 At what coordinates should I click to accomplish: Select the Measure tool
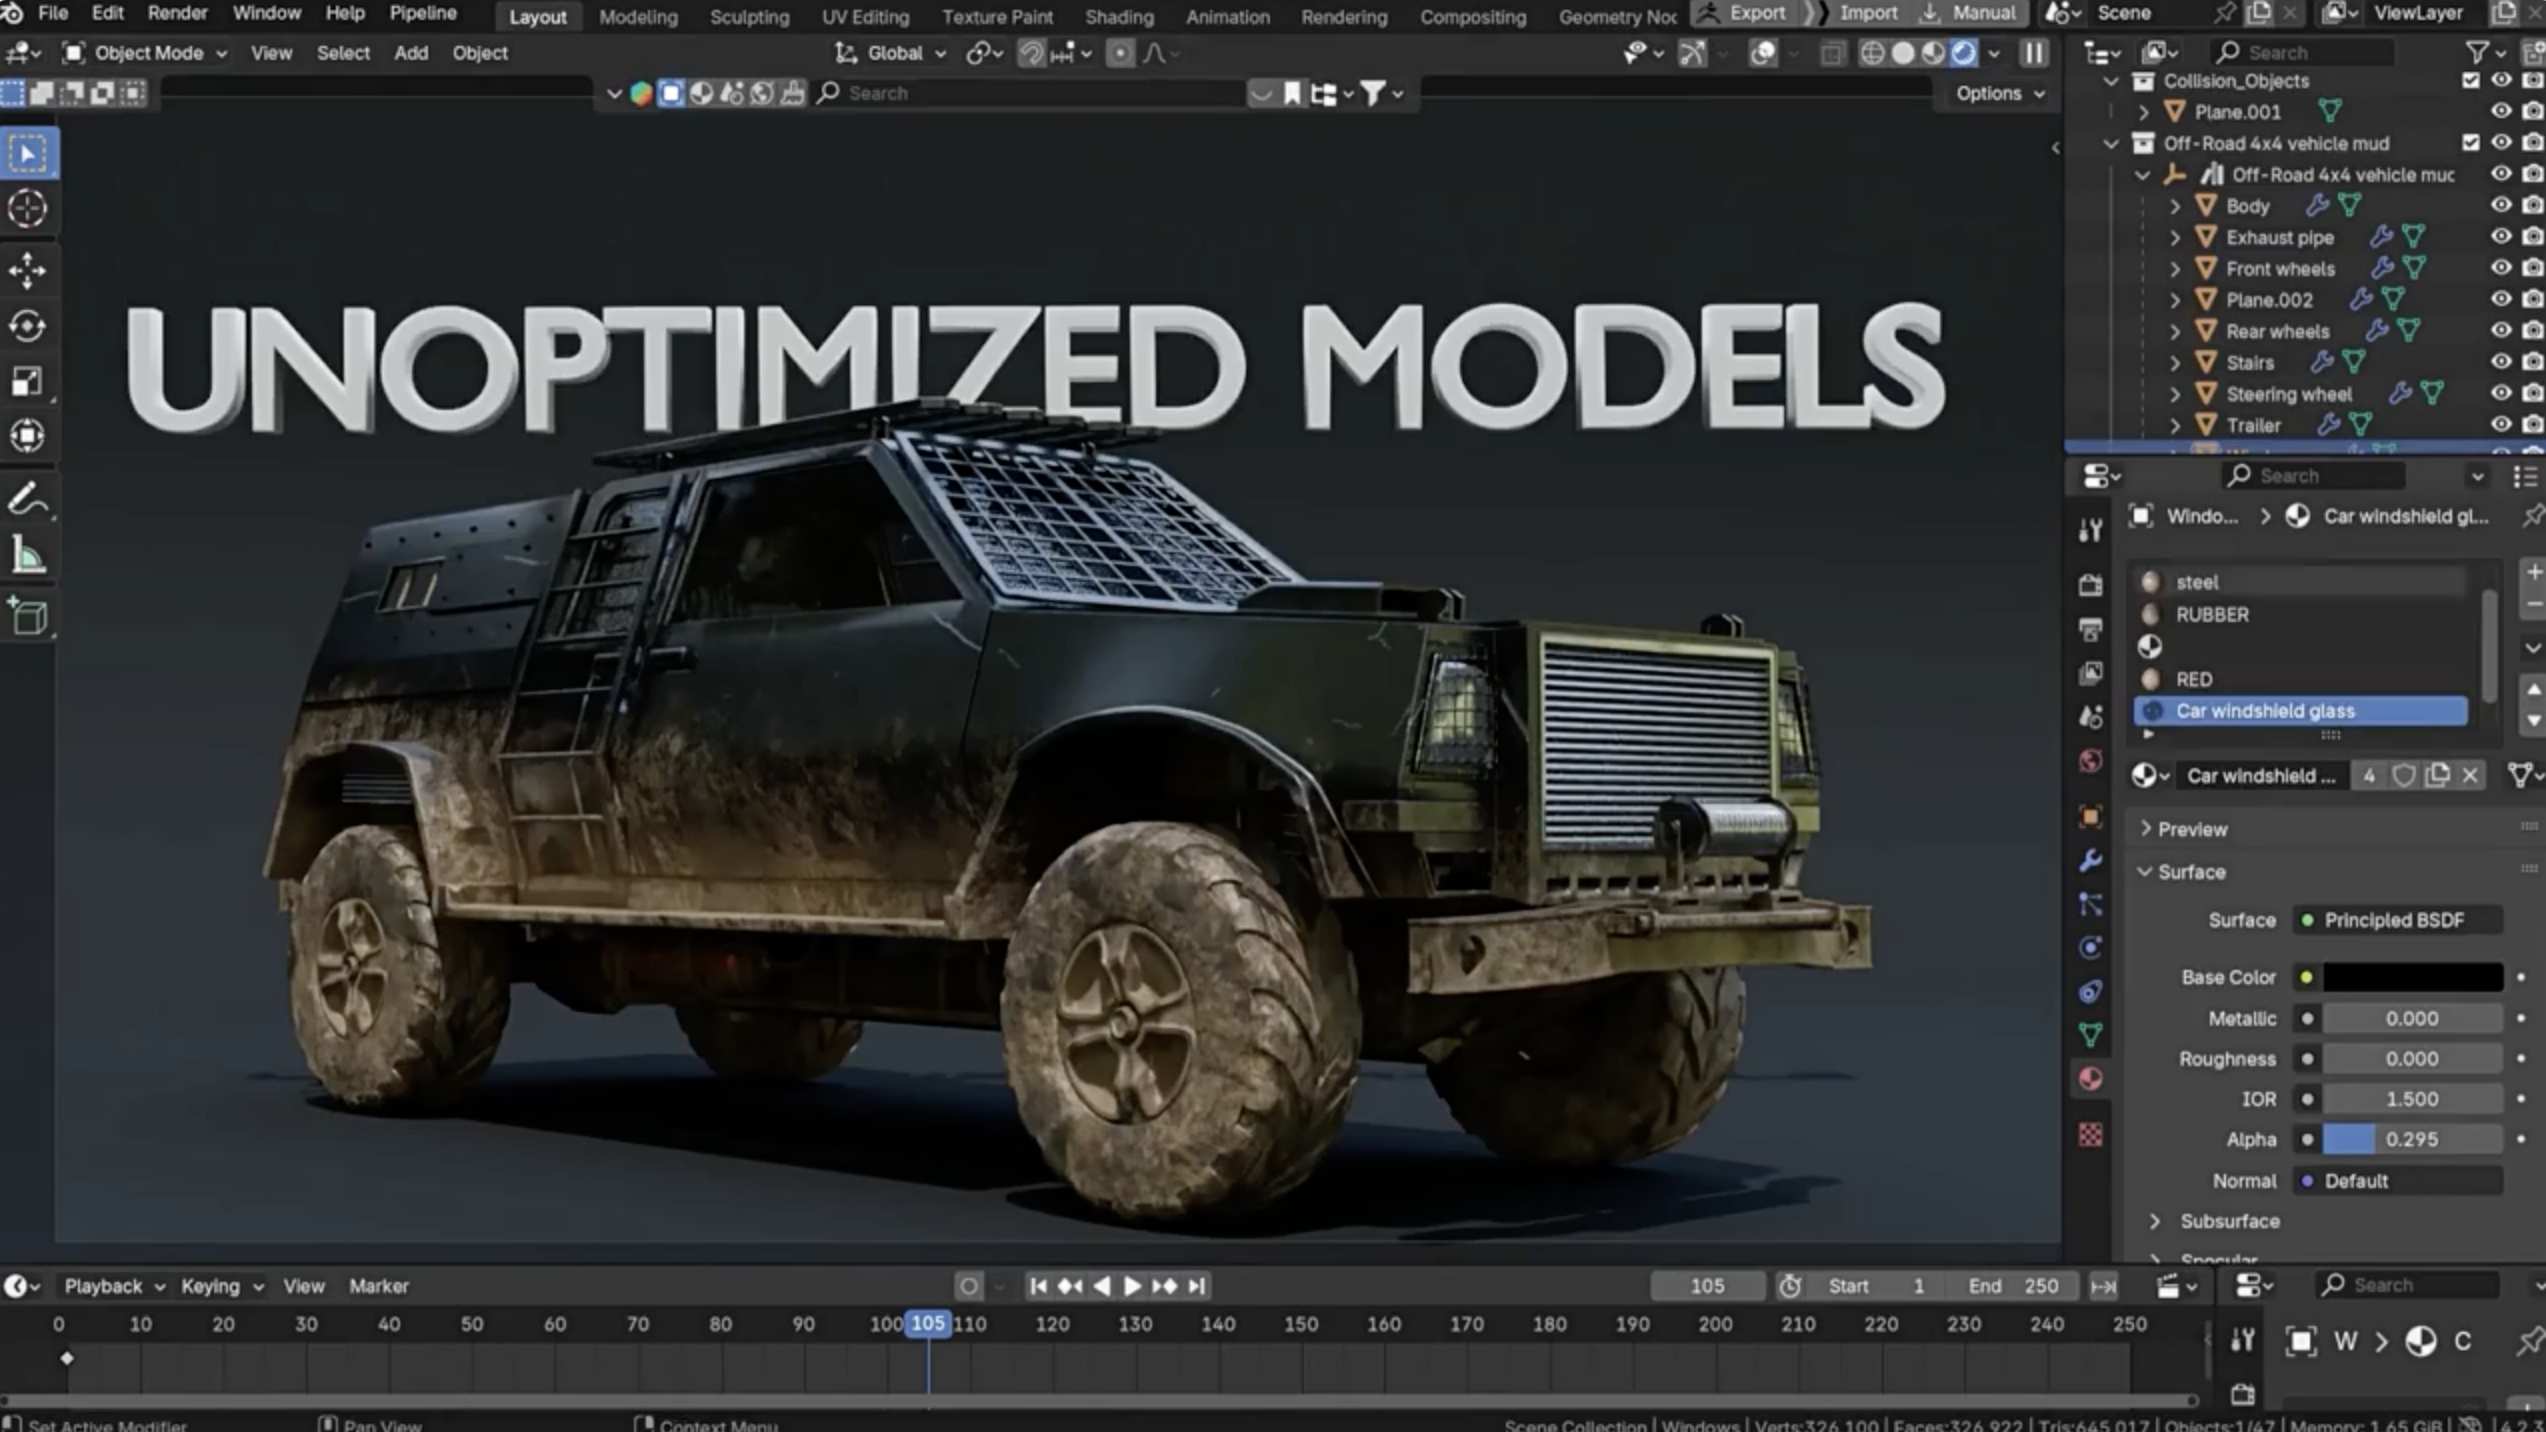click(x=27, y=556)
